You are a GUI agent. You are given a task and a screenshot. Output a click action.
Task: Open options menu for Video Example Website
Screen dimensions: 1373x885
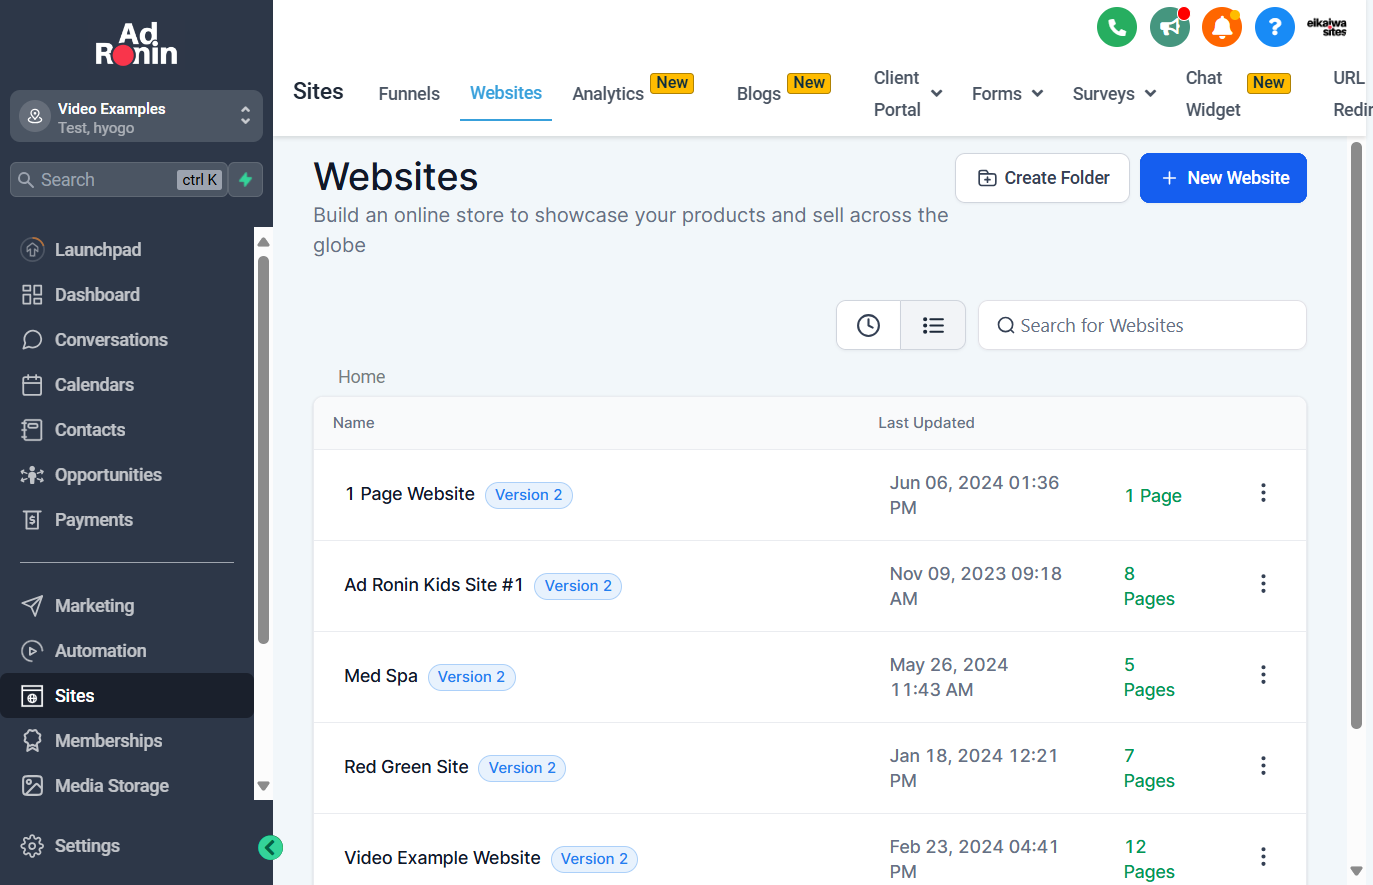[x=1263, y=857]
